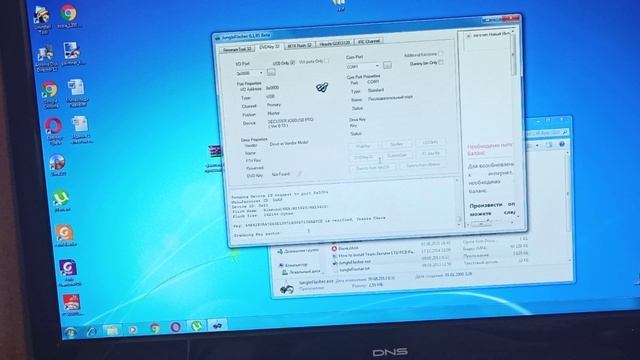Click the Dummy from iXtreme button
The height and width of the screenshot is (360, 640).
[422, 164]
